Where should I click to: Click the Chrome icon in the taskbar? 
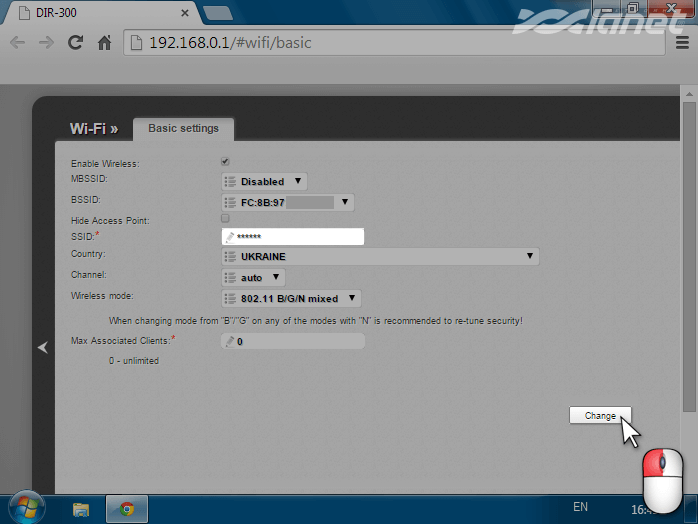click(x=127, y=509)
